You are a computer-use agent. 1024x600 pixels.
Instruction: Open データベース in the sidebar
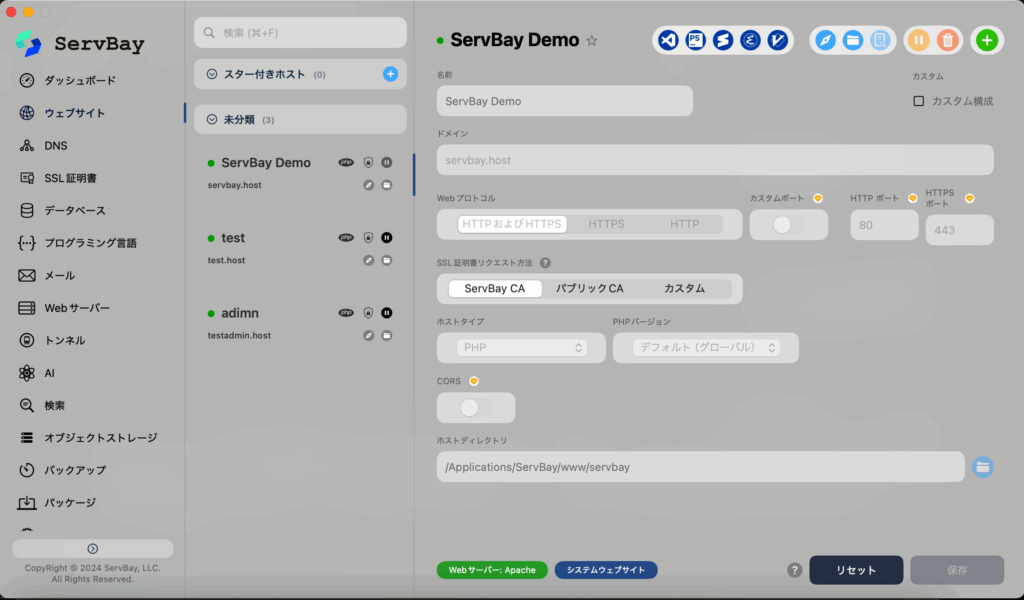click(x=74, y=210)
